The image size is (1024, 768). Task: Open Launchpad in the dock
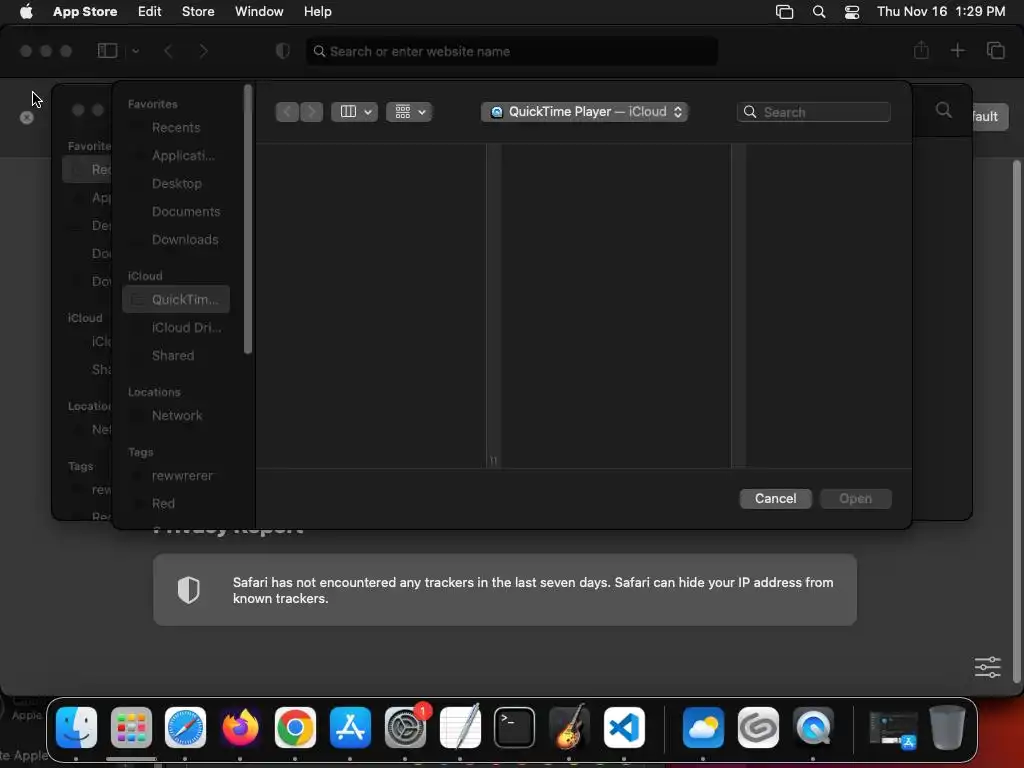click(x=131, y=727)
